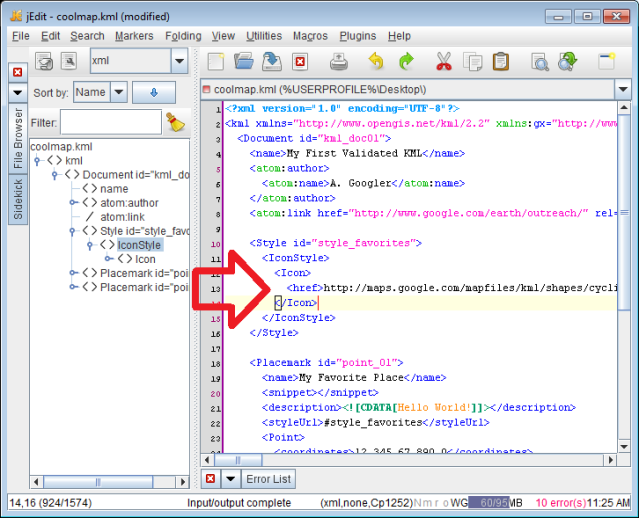Viewport: 639px width, 518px height.
Task: Cut the selection with the scissors icon
Action: point(443,62)
